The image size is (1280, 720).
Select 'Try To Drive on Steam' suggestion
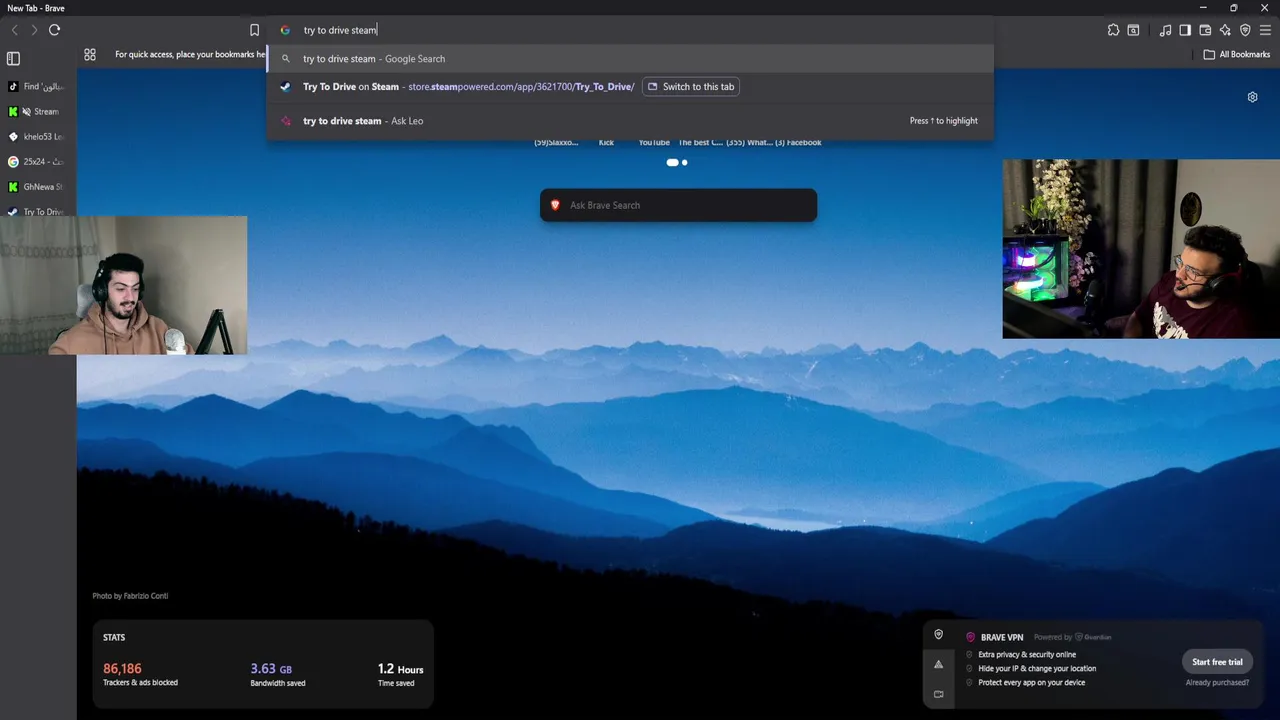[630, 87]
